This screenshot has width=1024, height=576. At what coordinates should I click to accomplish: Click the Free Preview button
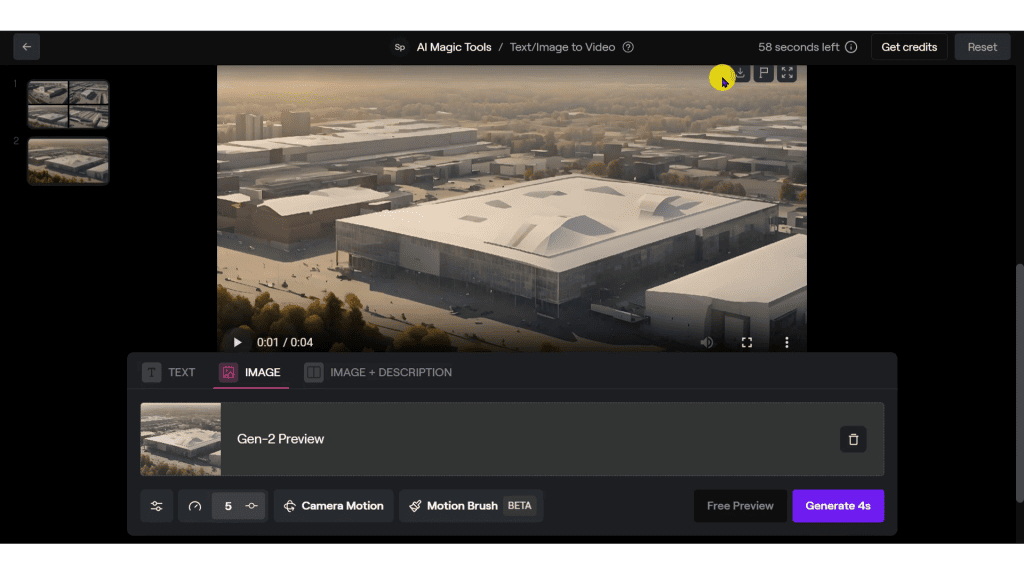(740, 506)
